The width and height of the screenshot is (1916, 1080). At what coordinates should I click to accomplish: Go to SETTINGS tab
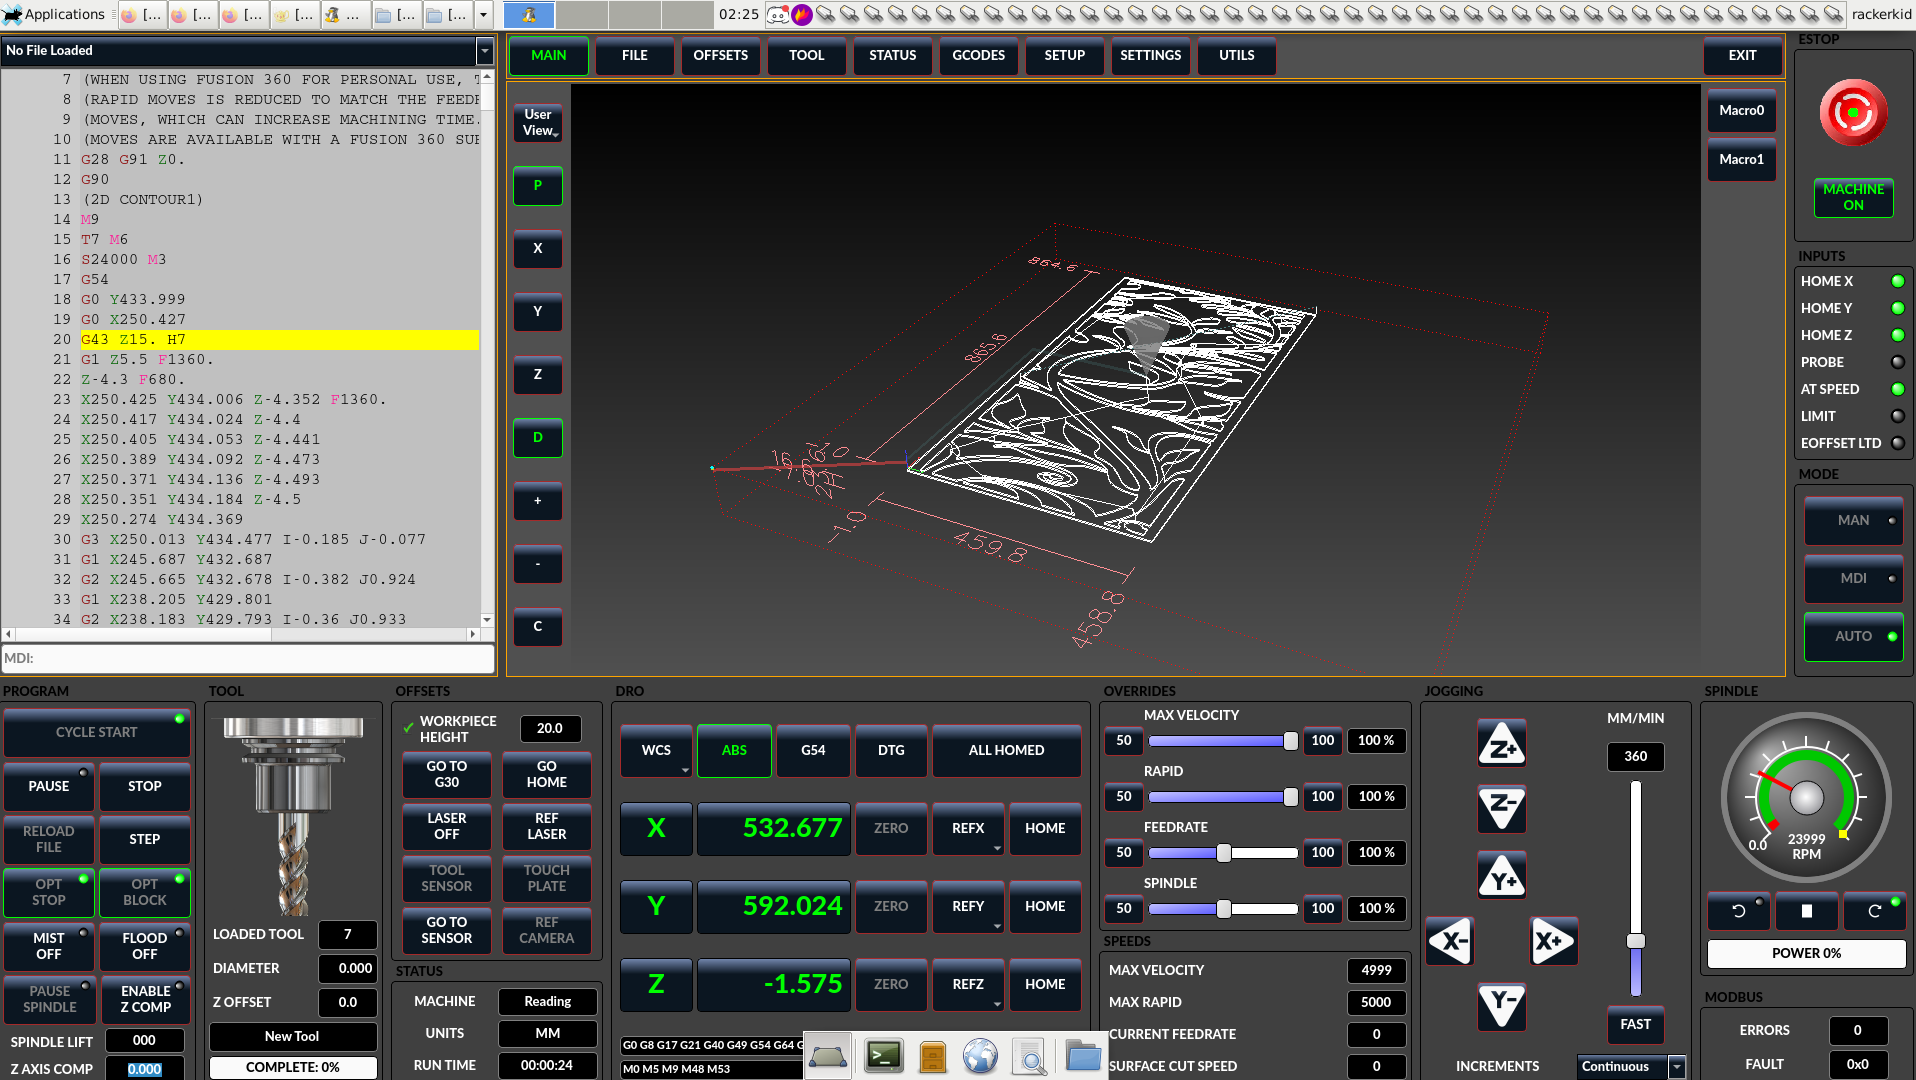[1151, 56]
